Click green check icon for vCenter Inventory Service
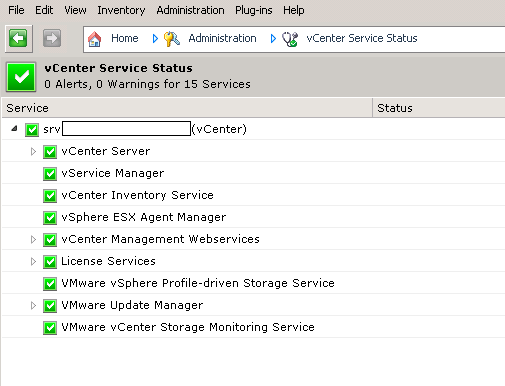 pos(50,196)
